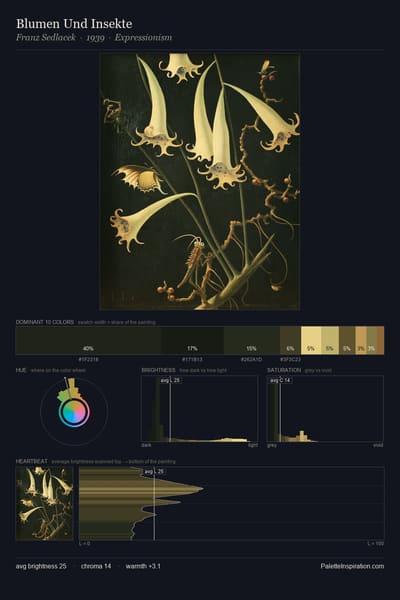
Task: Click the hex code under the 17% swatch
Action: pyautogui.click(x=193, y=360)
